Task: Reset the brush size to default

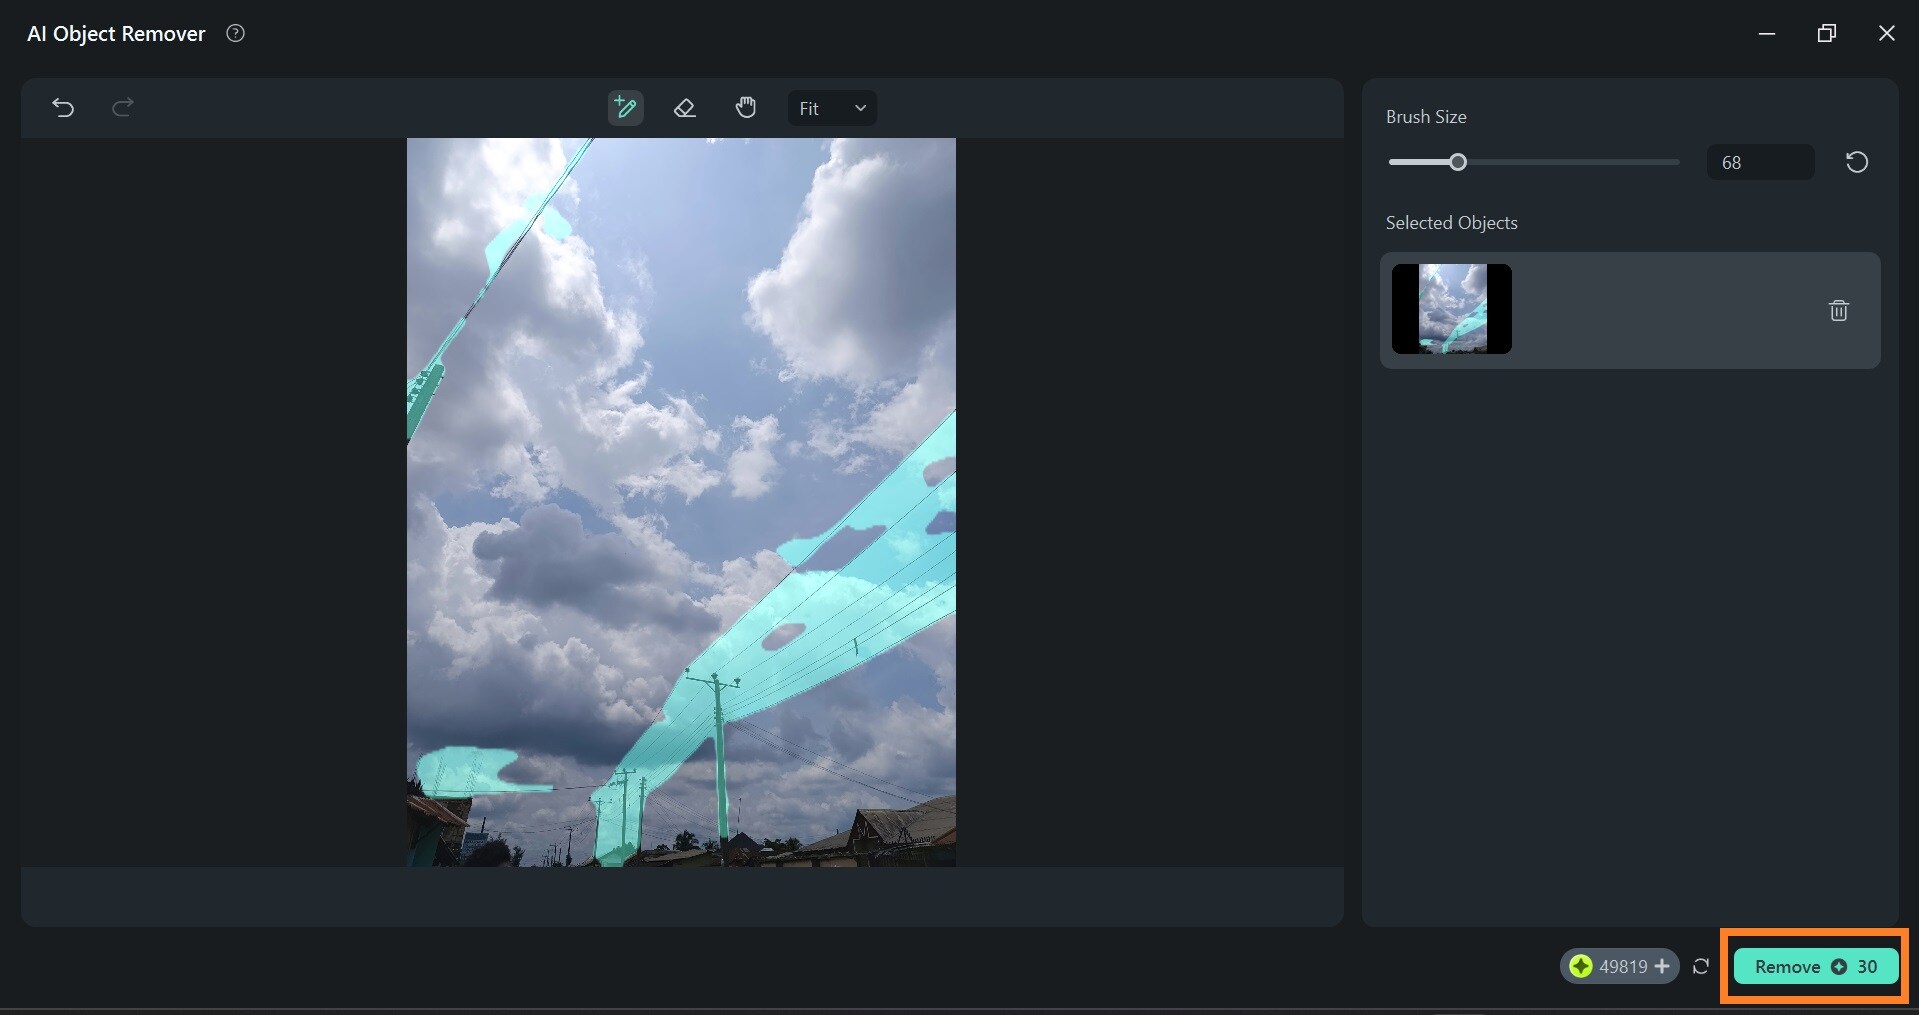Action: [x=1856, y=162]
